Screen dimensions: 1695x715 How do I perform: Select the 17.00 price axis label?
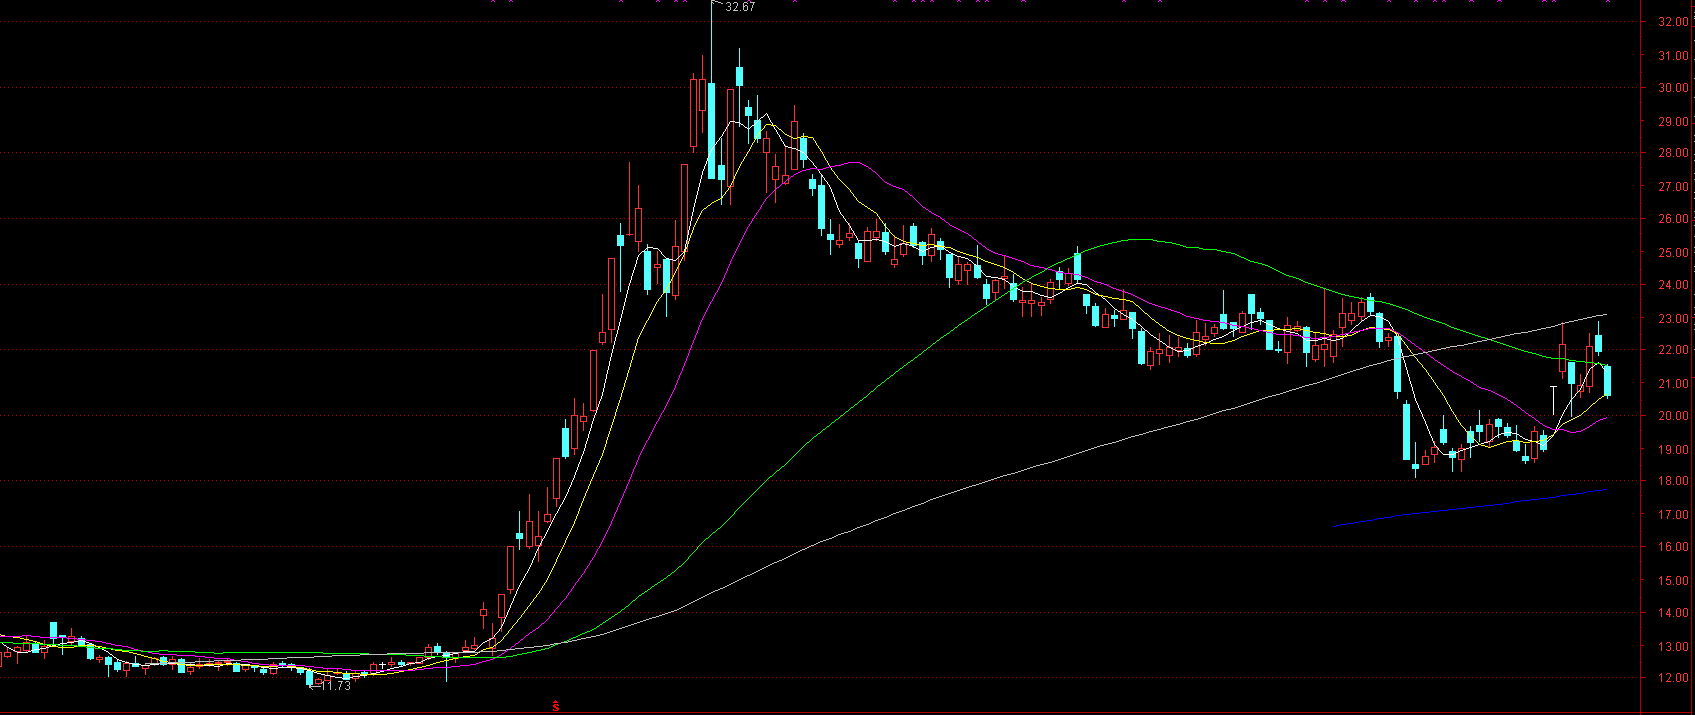[x=1673, y=515]
